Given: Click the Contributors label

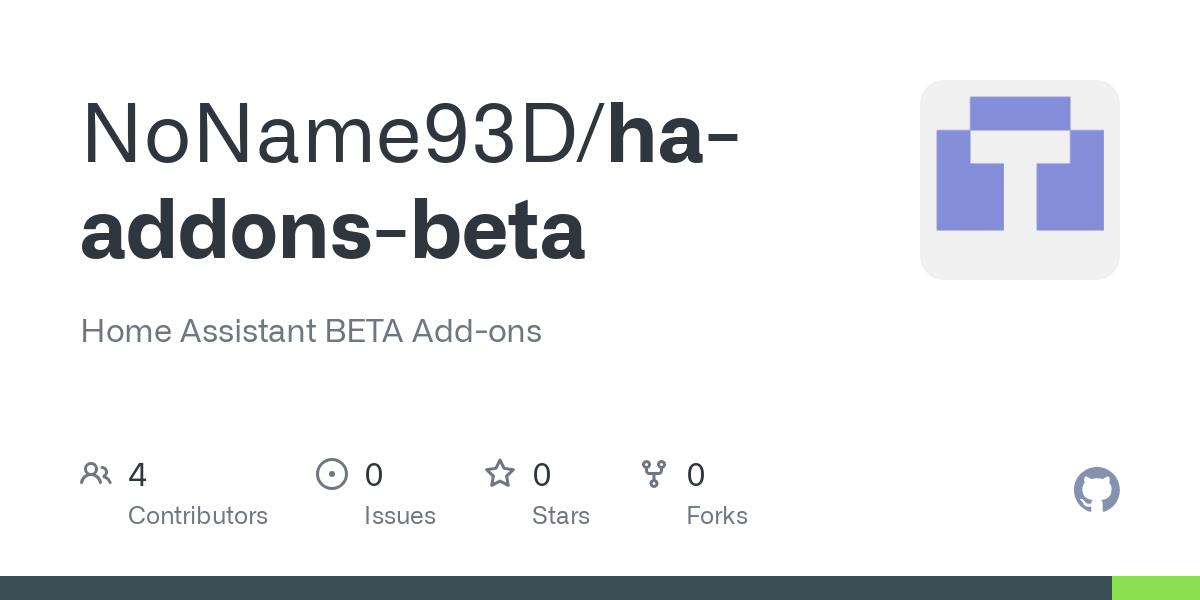Looking at the screenshot, I should click(x=198, y=516).
